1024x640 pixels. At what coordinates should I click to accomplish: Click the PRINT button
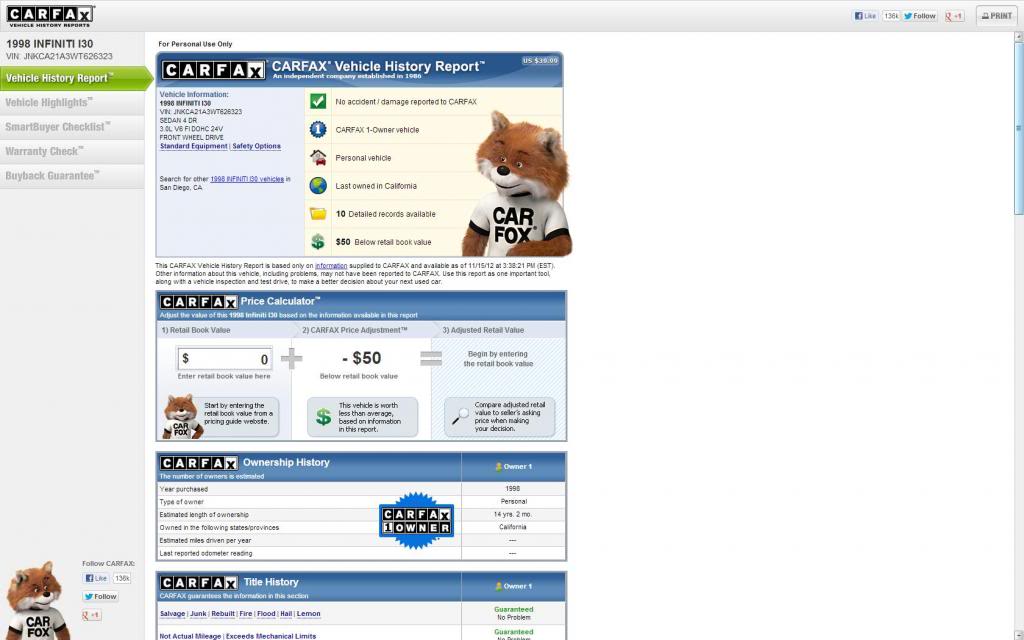pyautogui.click(x=997, y=16)
